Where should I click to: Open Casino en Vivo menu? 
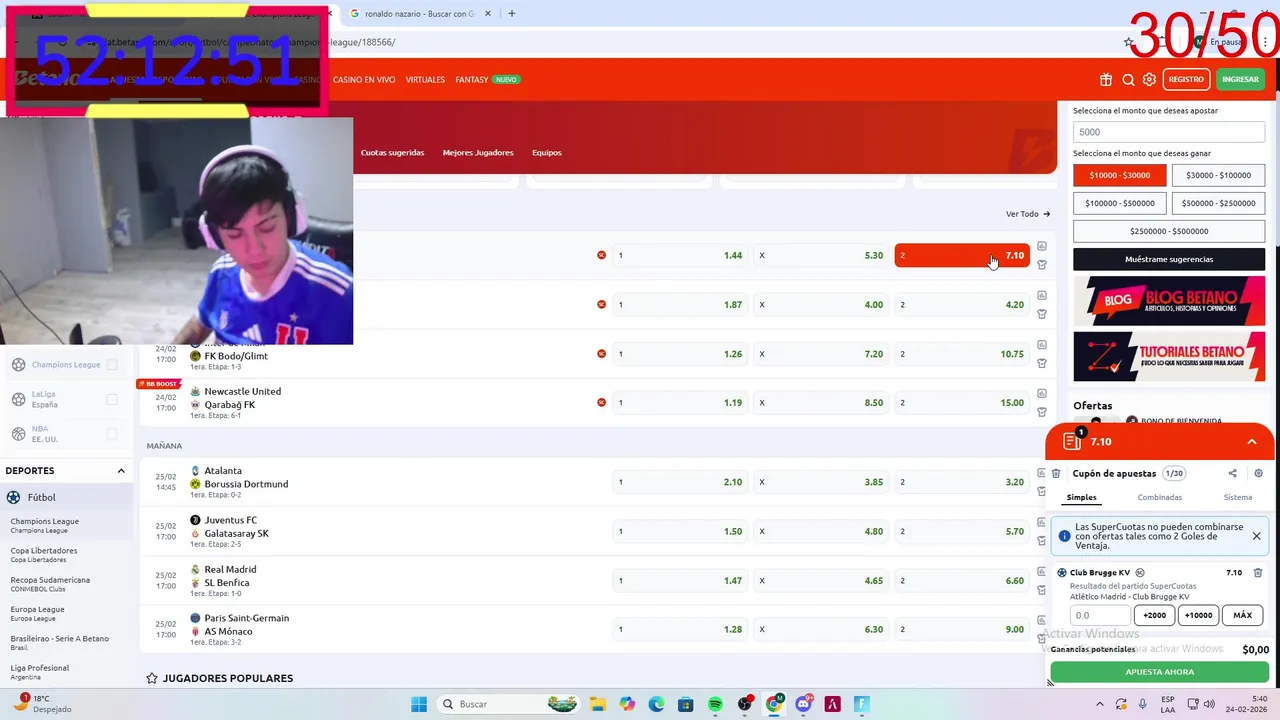click(364, 80)
